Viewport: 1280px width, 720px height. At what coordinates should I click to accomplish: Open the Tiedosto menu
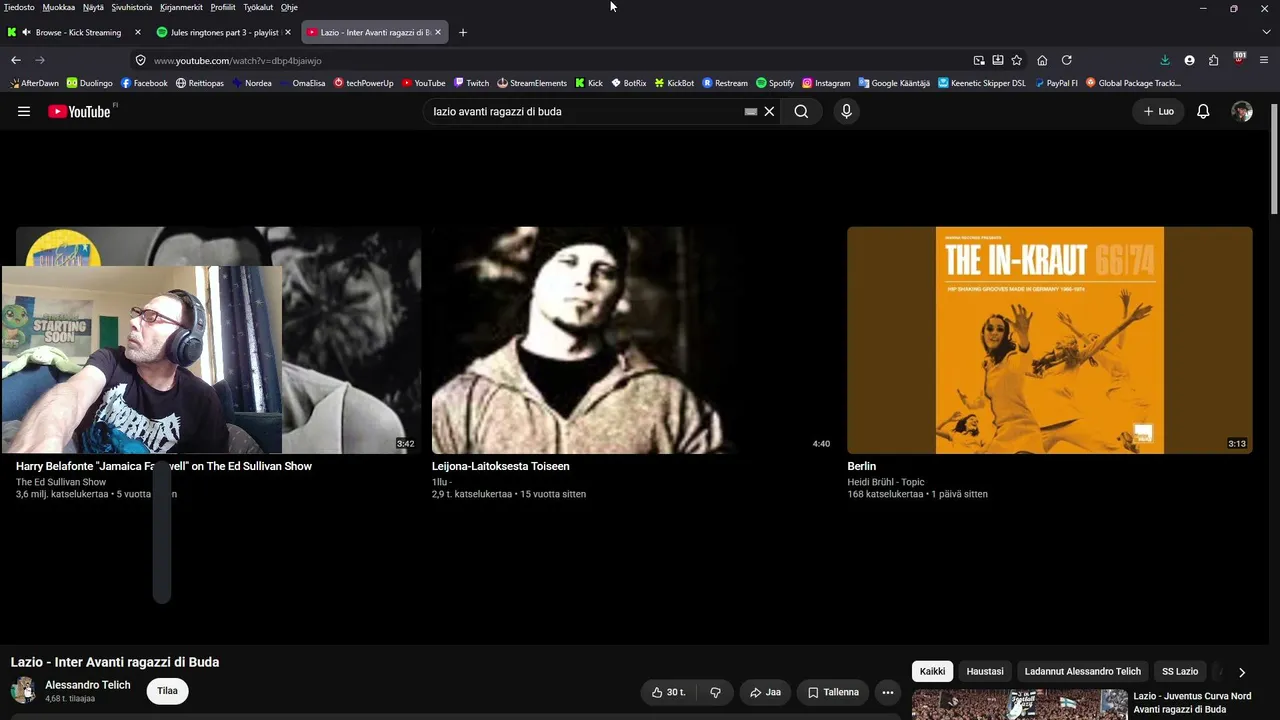pos(19,7)
